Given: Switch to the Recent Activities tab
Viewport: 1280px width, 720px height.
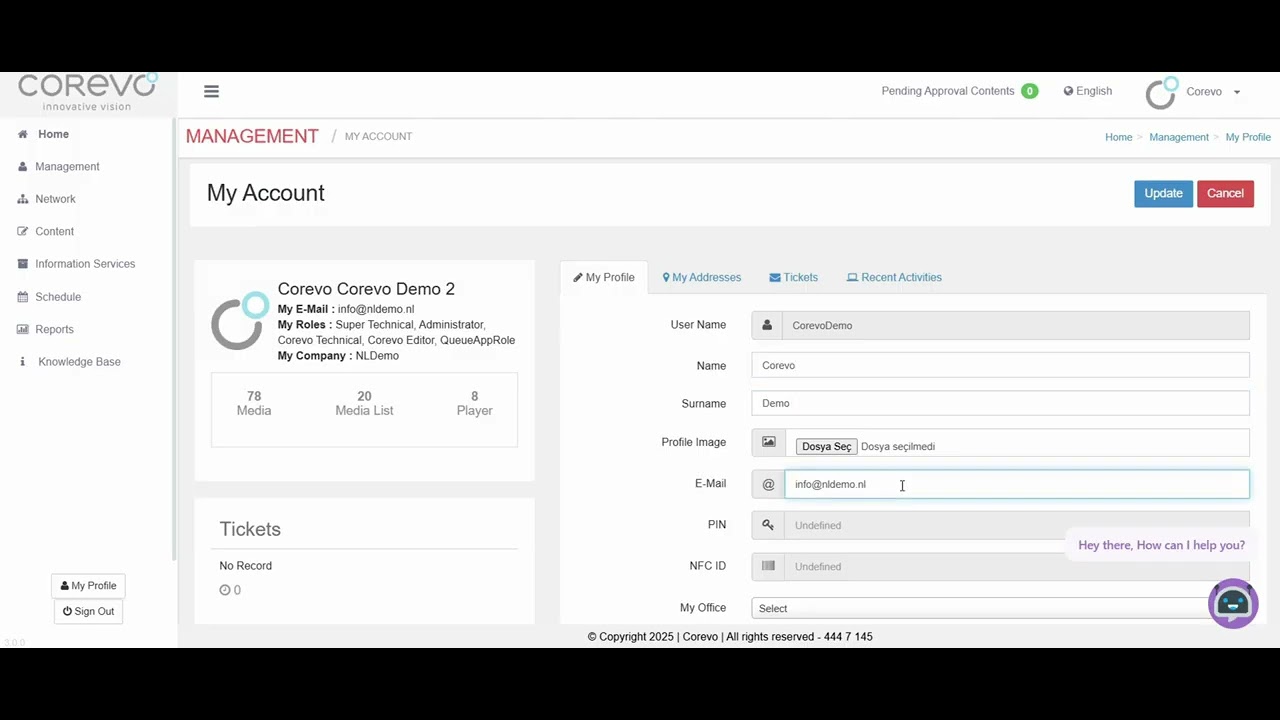Looking at the screenshot, I should point(894,277).
